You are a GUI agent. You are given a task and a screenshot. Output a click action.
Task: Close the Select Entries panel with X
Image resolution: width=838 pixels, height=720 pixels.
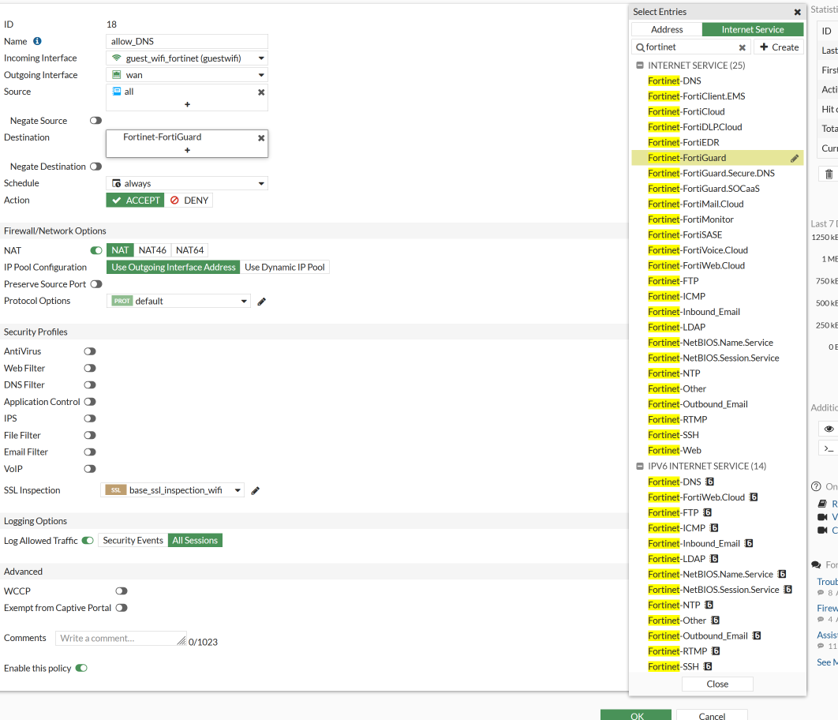point(797,12)
